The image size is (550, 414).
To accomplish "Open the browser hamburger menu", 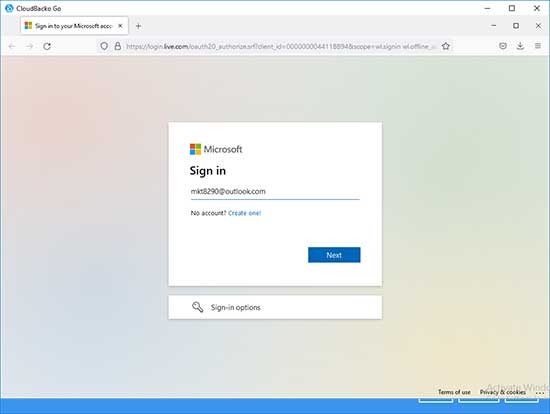I will pos(538,46).
